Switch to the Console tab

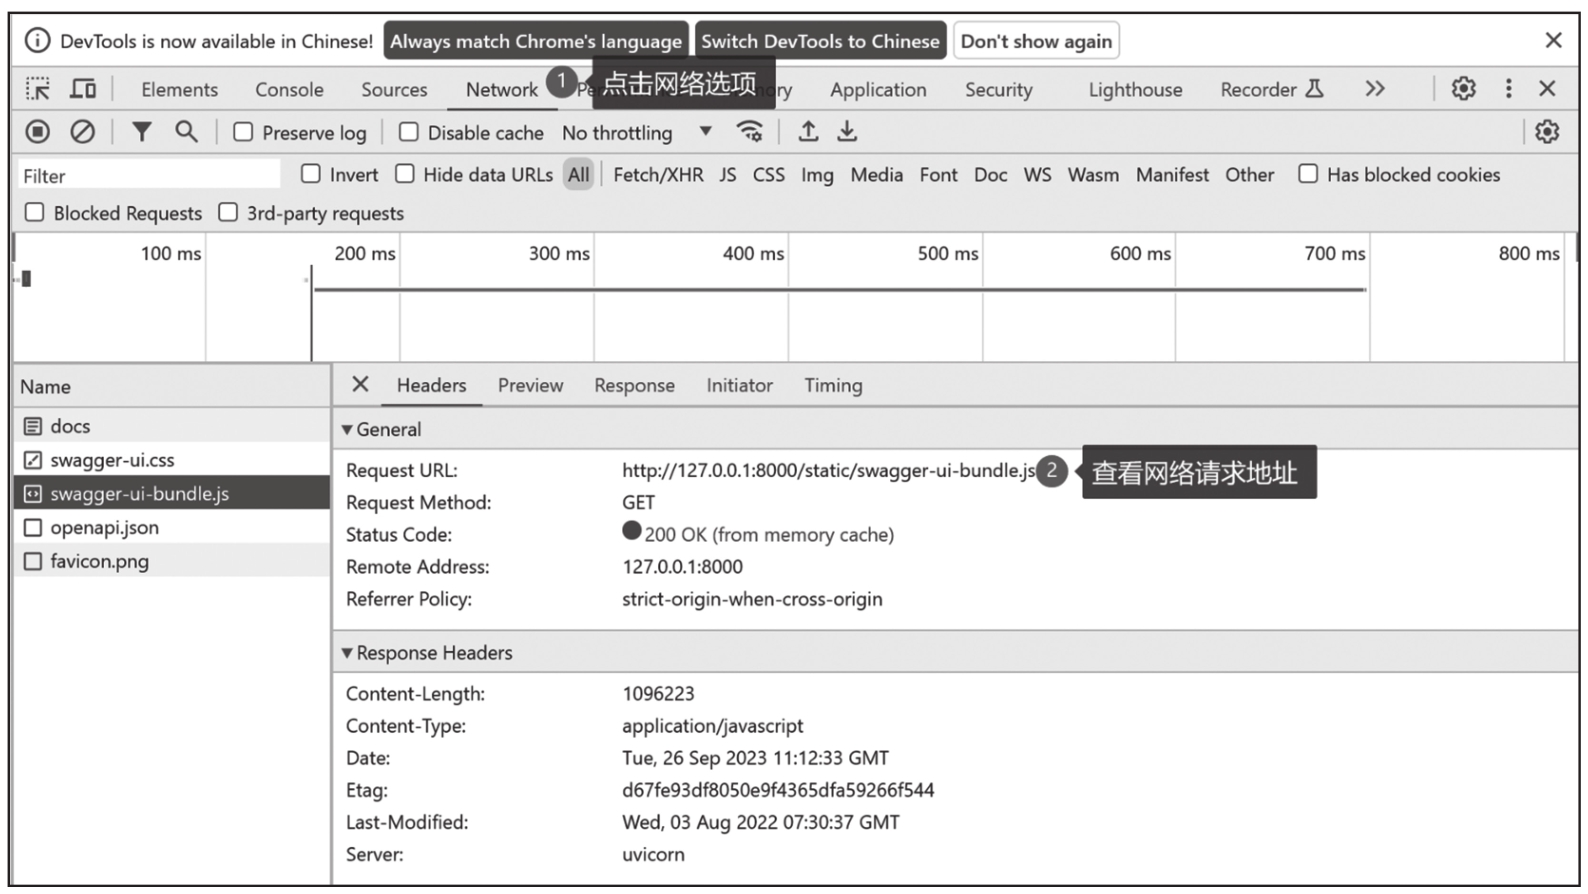289,89
